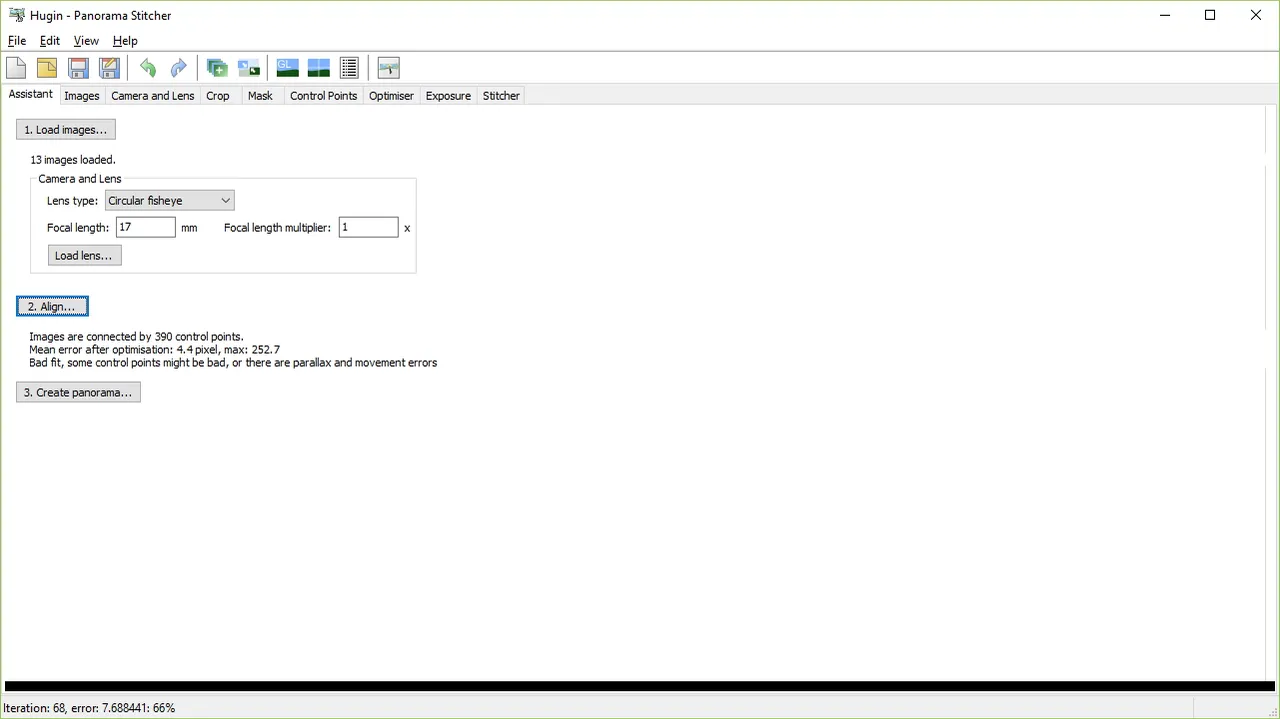This screenshot has width=1280, height=719.
Task: Click the Hugin app icon in the title bar
Action: 16,15
